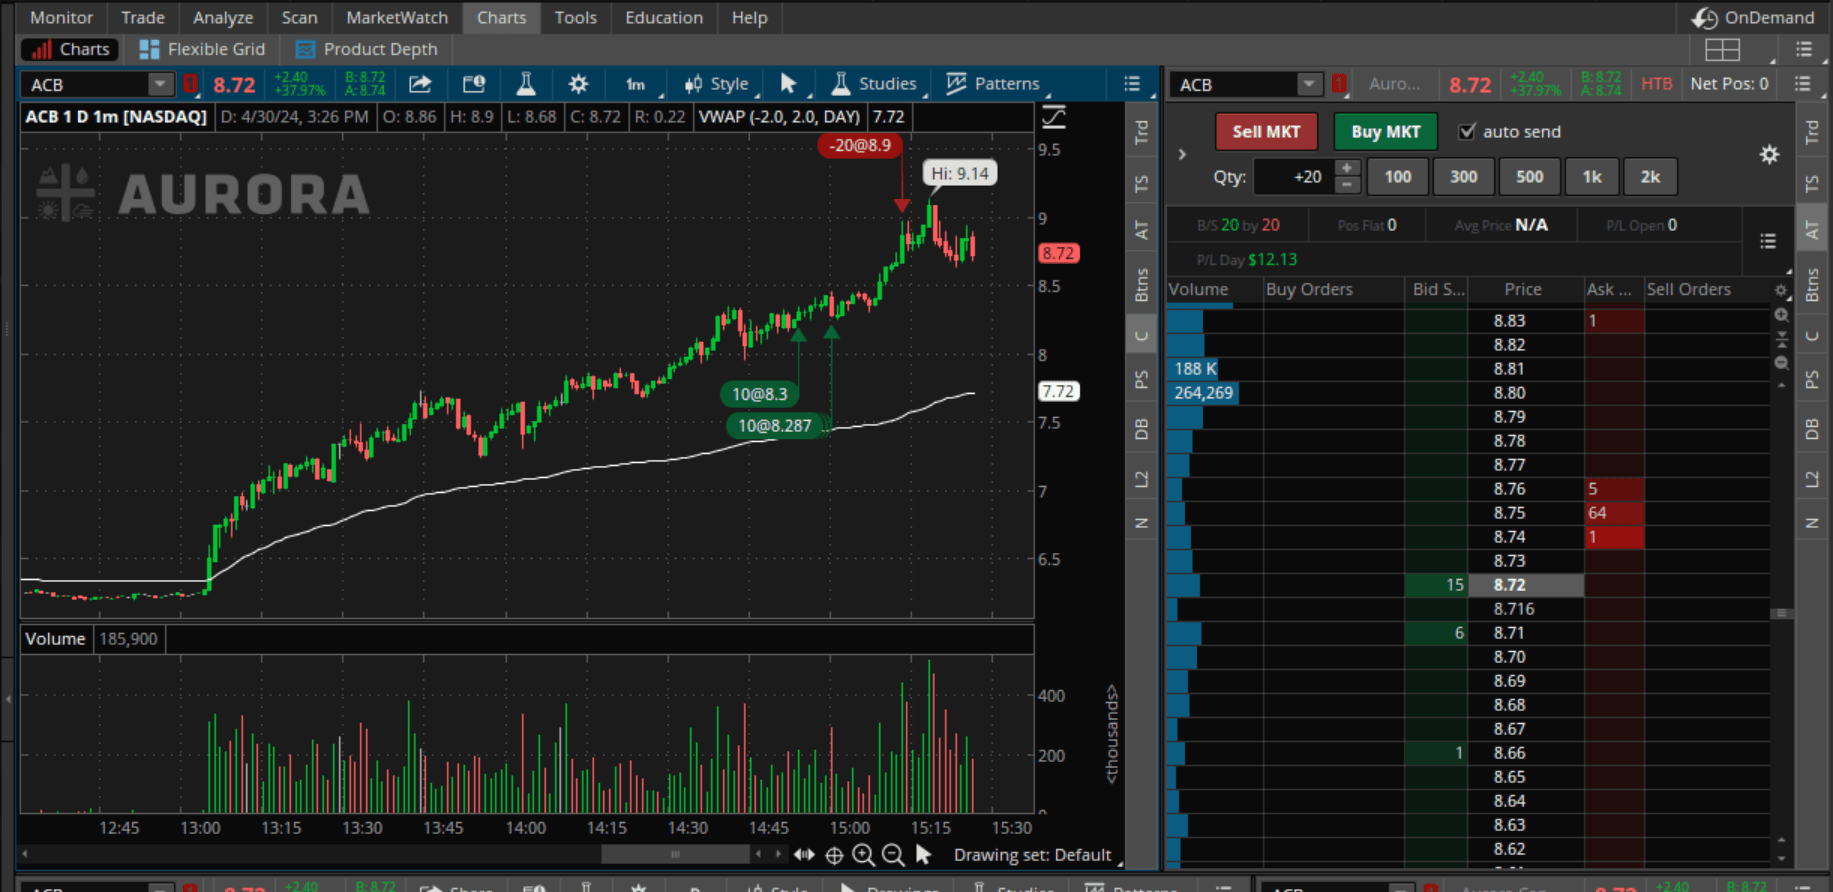Click the share arrow icon in chart toolbar
Screen dimensions: 1833x892
click(x=420, y=84)
